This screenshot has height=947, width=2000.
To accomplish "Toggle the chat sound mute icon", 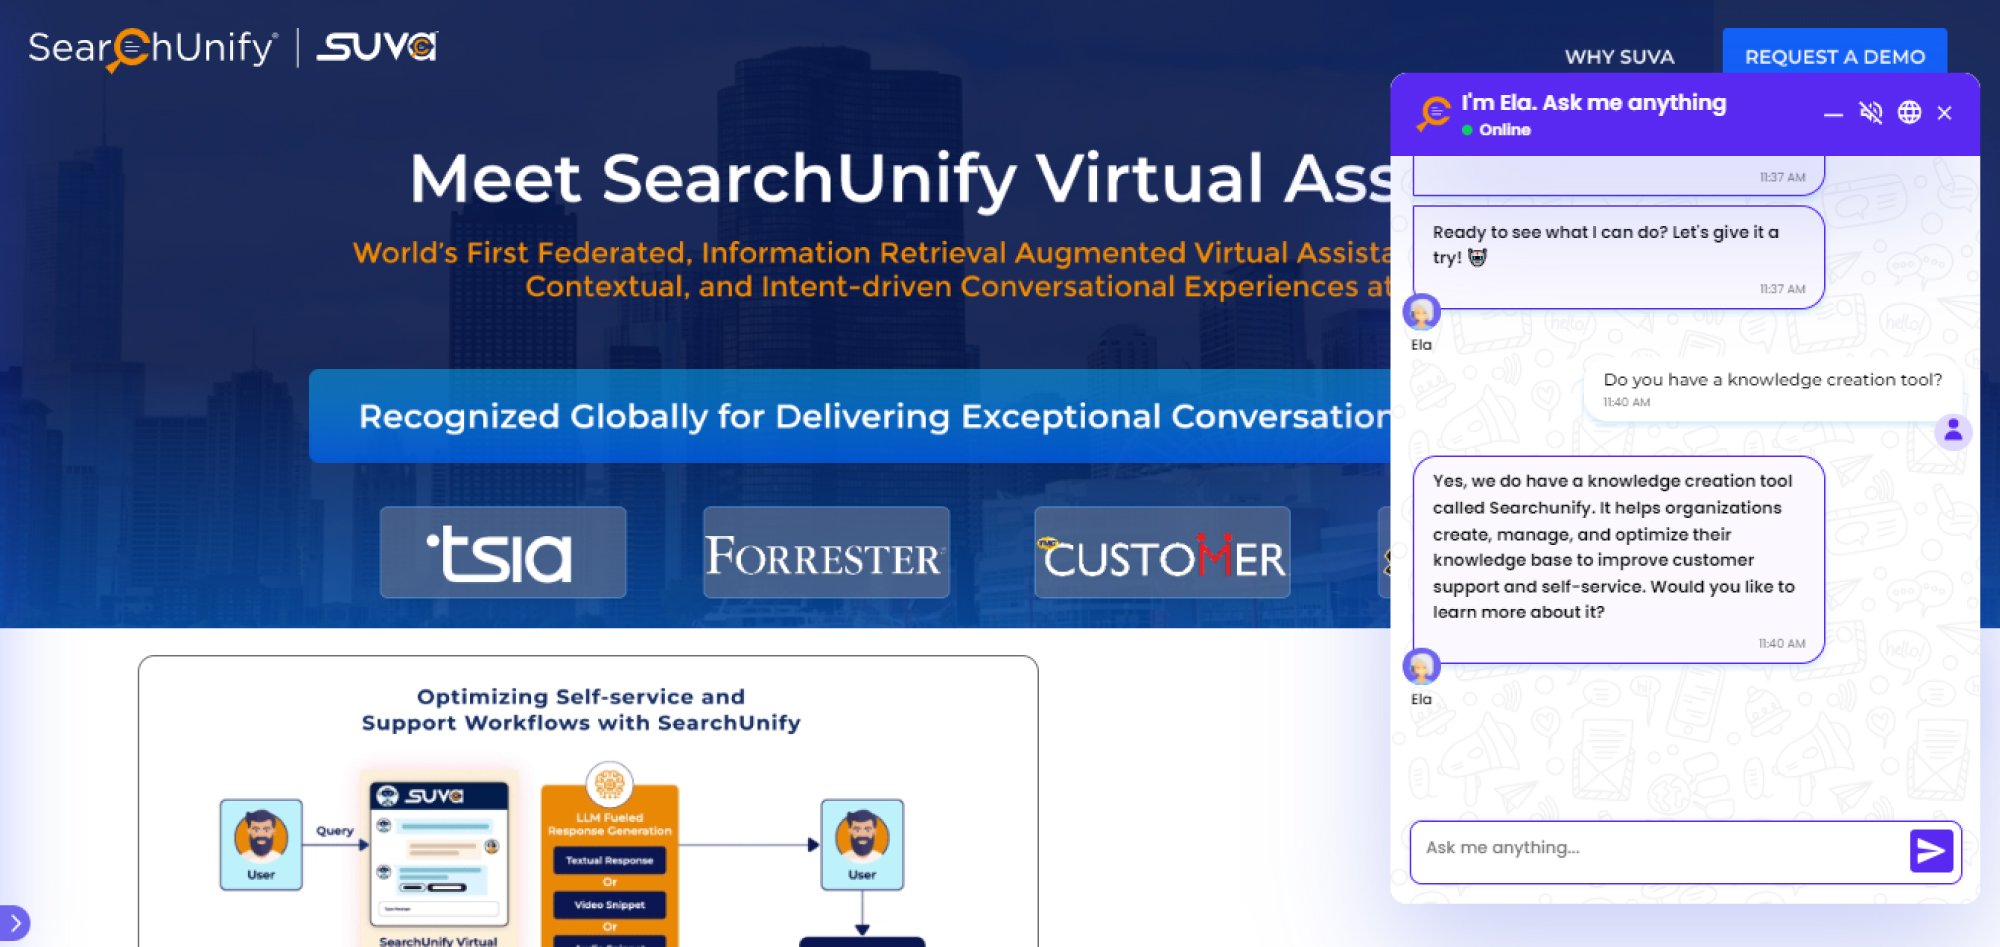I will click(1871, 113).
